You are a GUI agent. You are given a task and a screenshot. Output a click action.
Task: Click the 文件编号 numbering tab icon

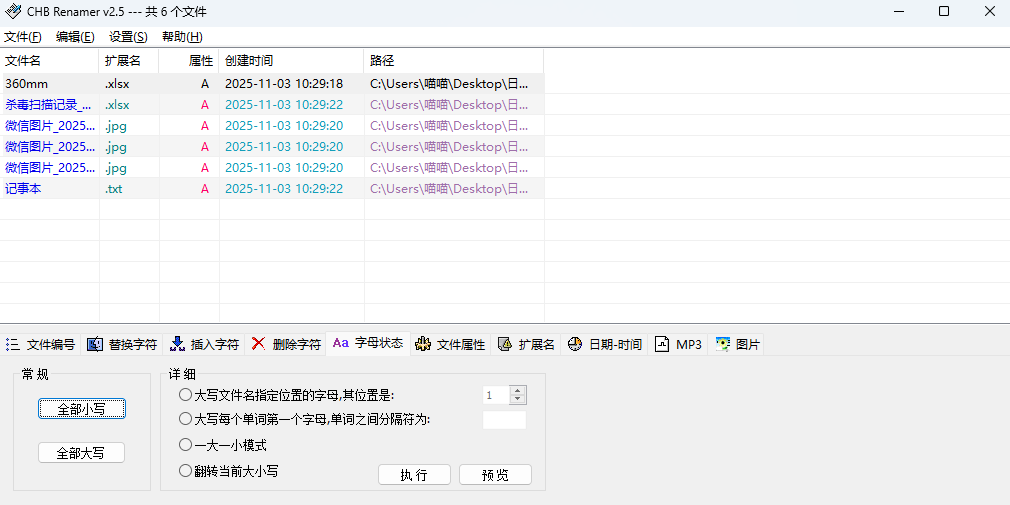[13, 344]
